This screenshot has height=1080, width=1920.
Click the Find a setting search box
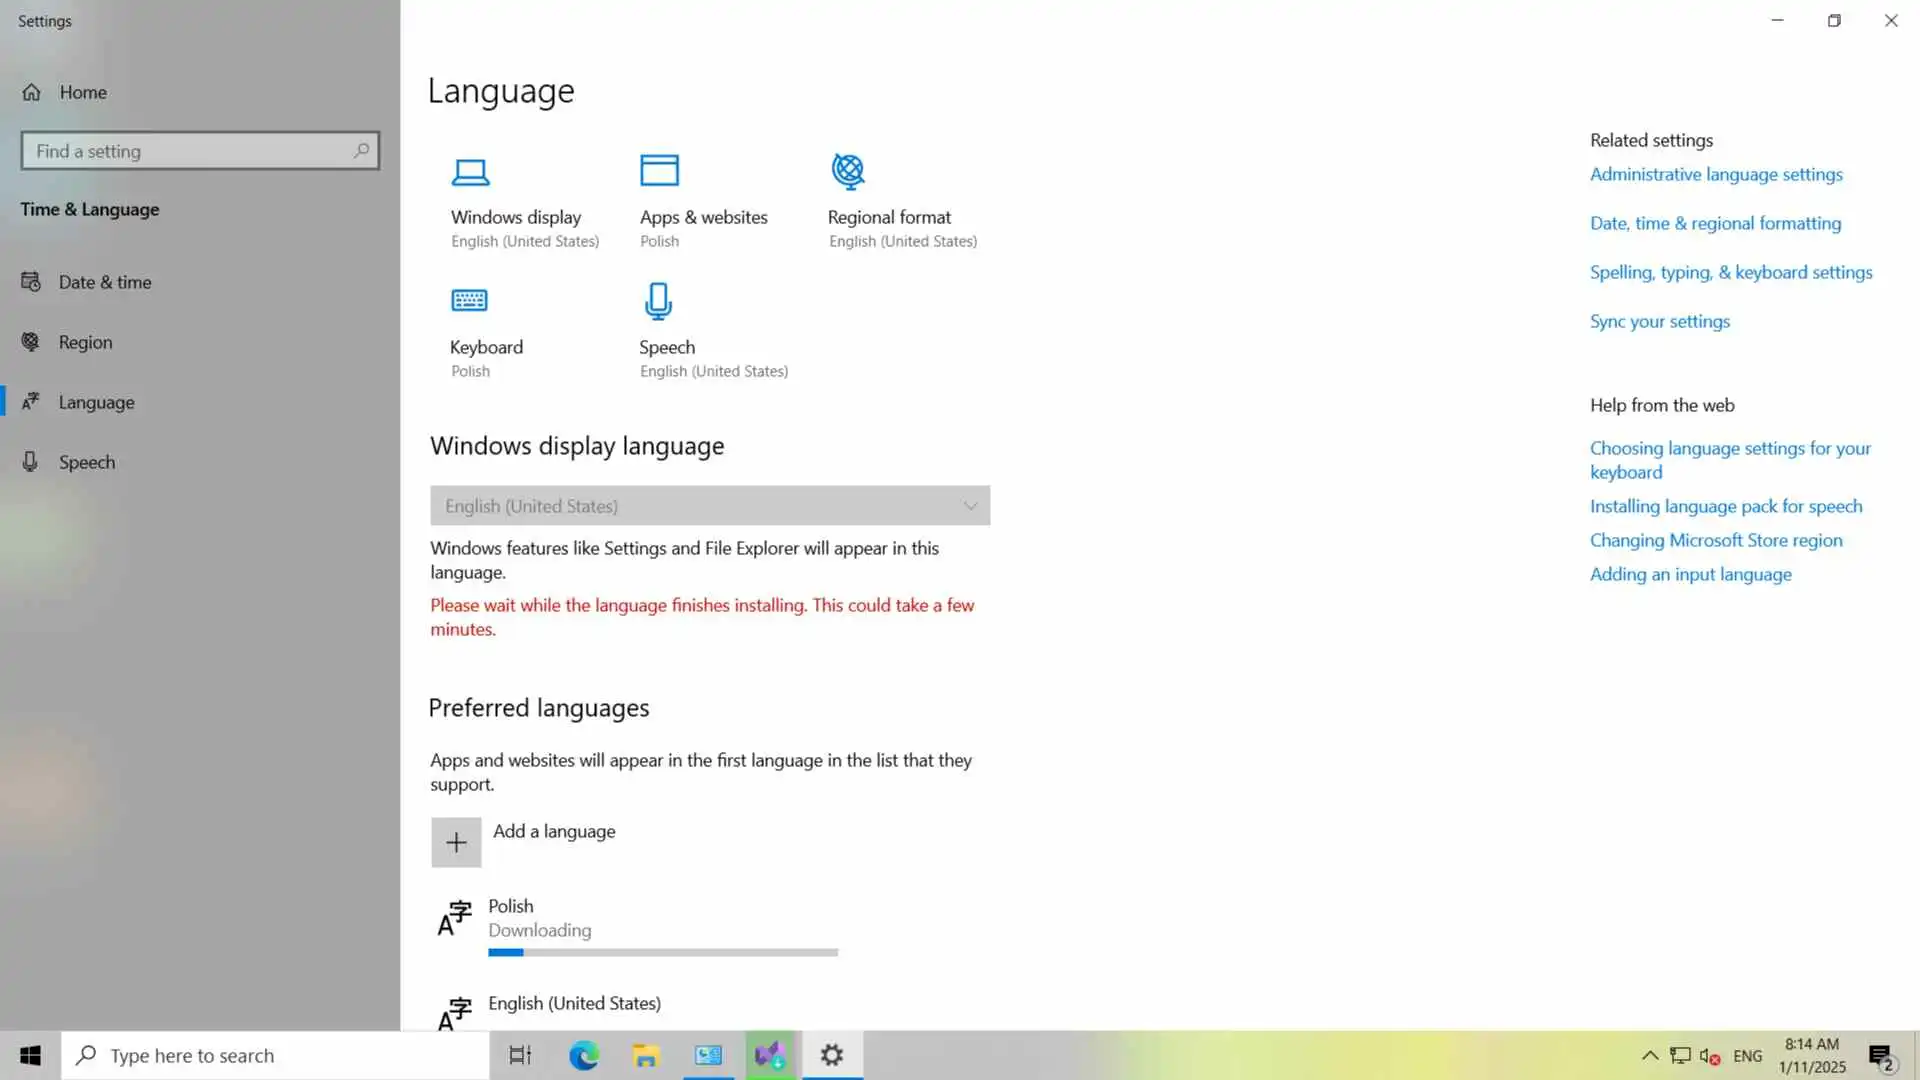(x=190, y=151)
